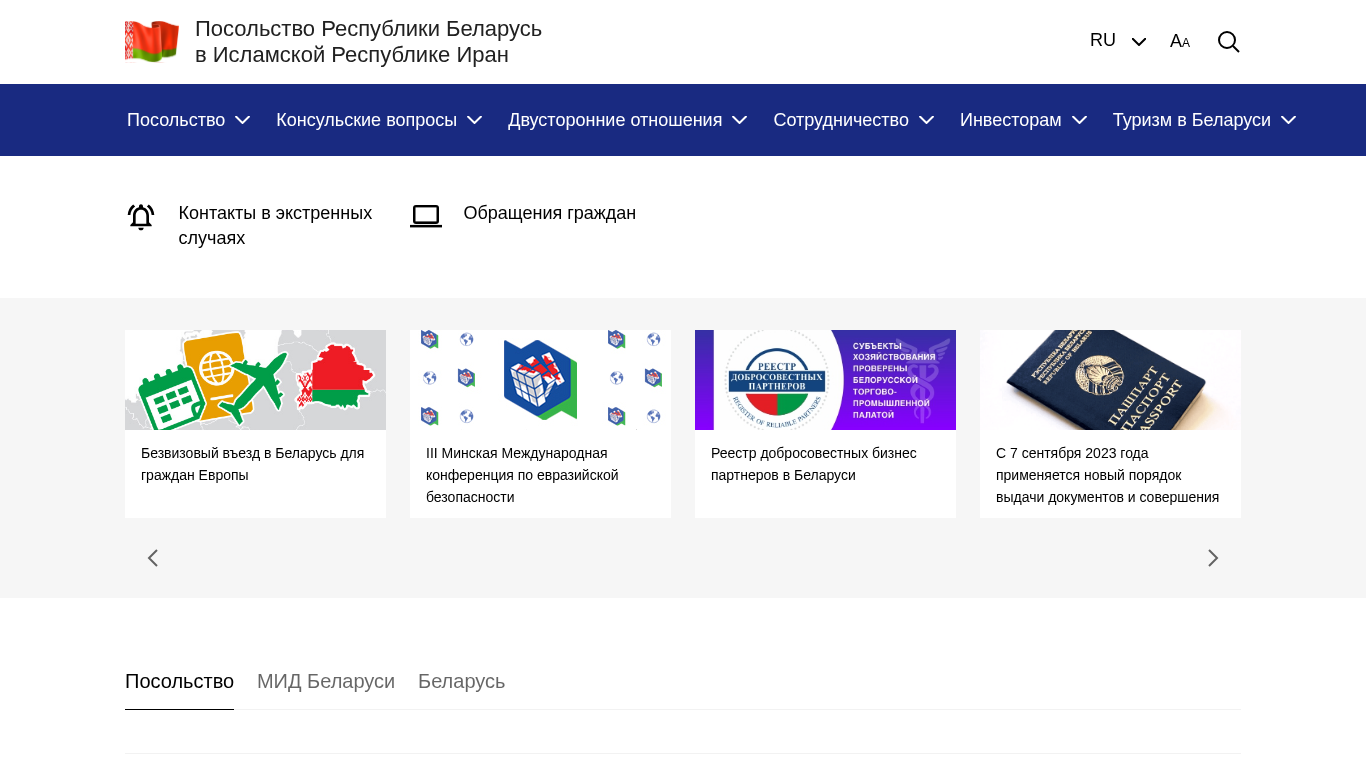
Task: Go to previous carousel slide arrow
Action: point(153,558)
